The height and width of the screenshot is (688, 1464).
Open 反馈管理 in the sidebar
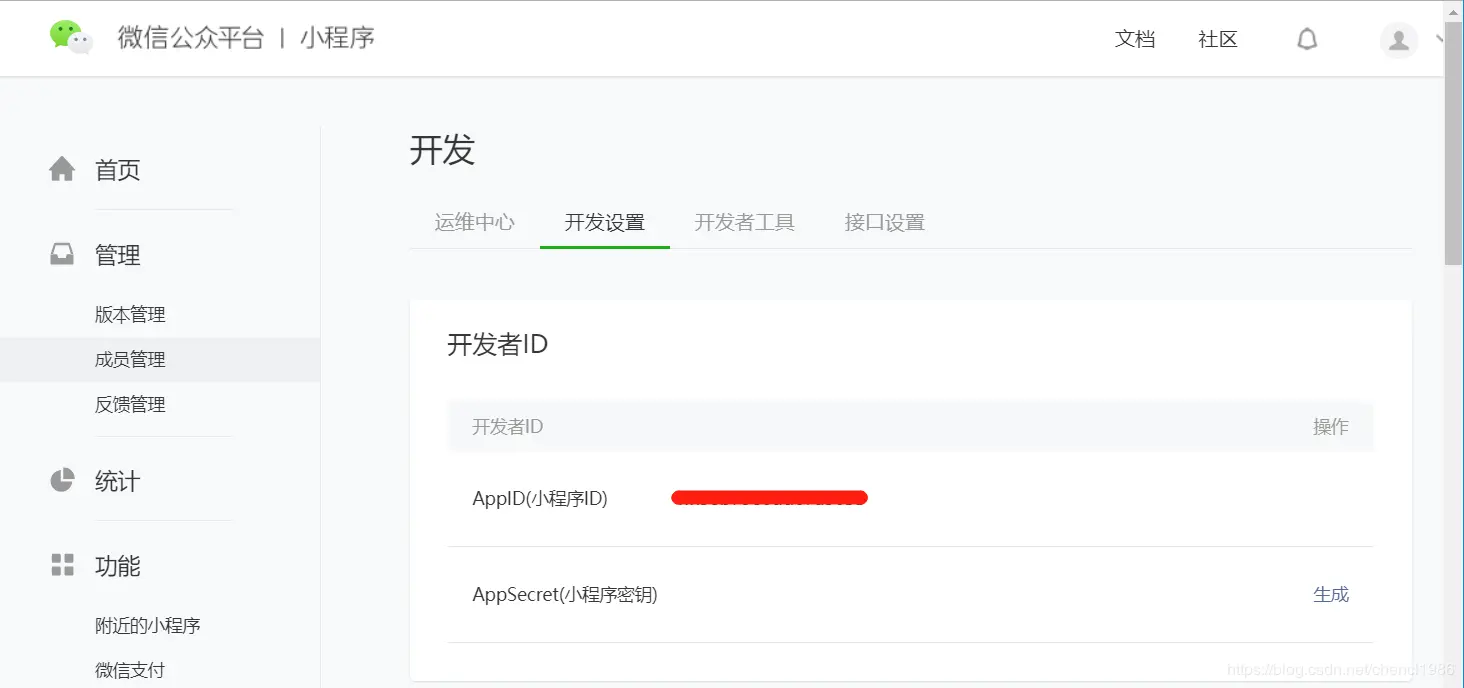pos(130,405)
